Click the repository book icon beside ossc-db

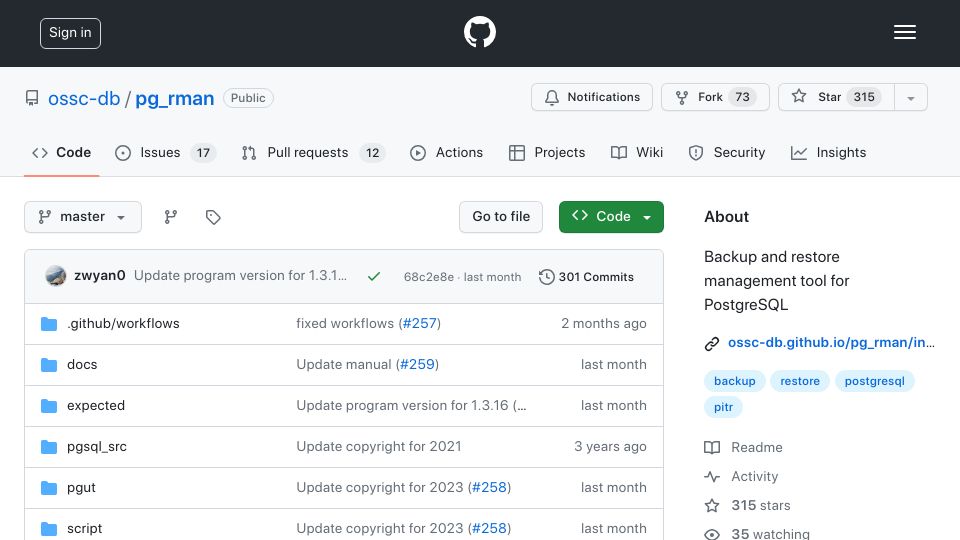(32, 98)
